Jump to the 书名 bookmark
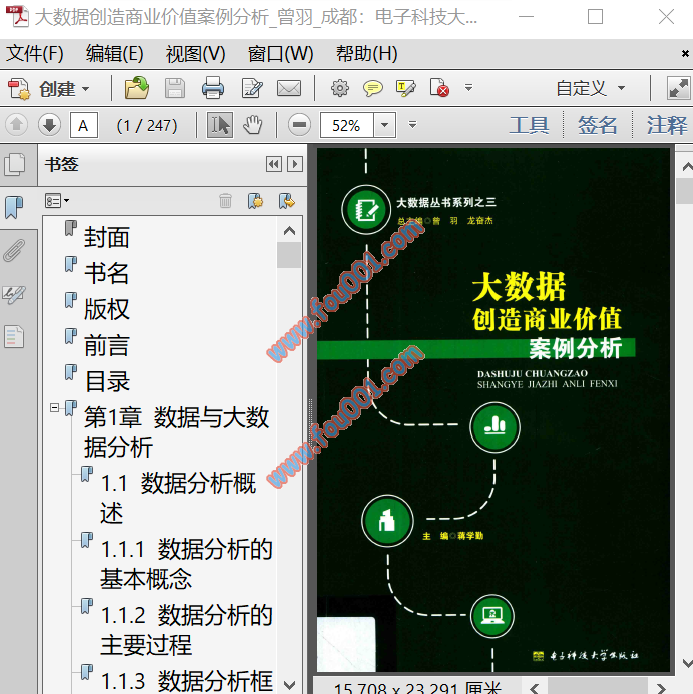 (107, 273)
